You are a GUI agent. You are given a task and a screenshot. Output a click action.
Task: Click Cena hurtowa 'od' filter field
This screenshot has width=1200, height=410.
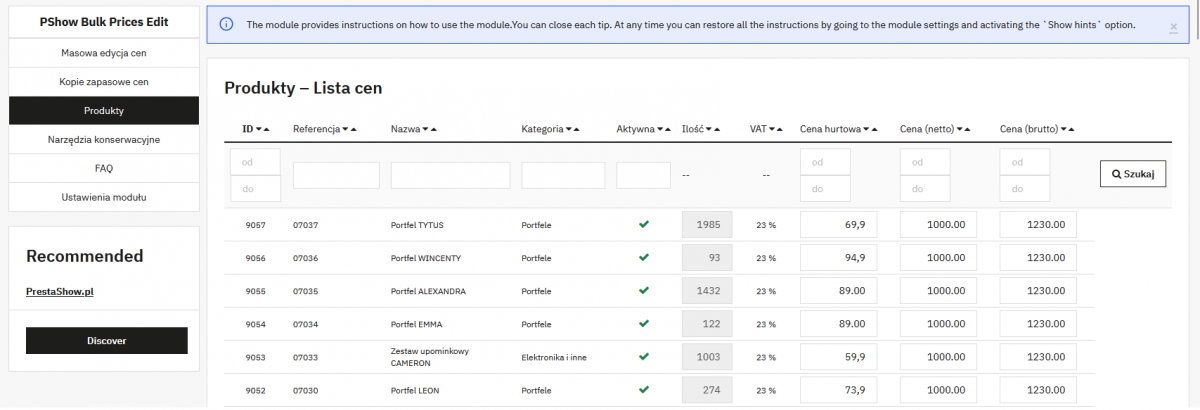point(825,162)
